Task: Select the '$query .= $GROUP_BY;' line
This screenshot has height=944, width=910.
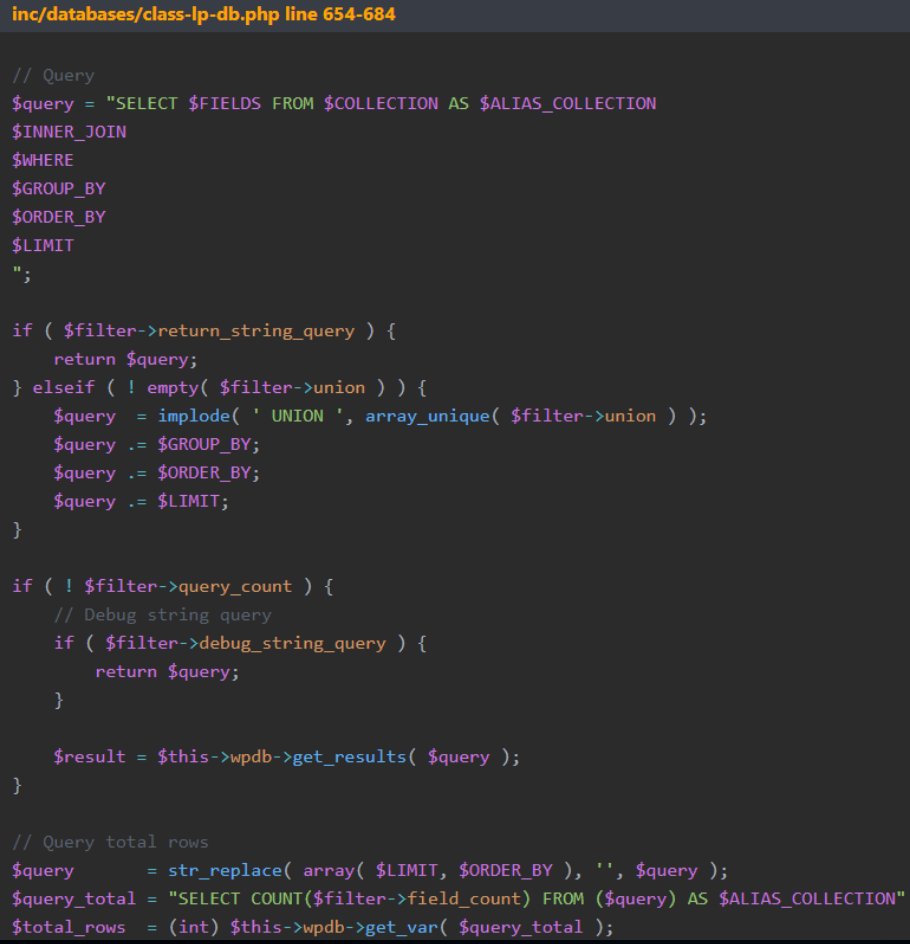Action: tap(156, 444)
